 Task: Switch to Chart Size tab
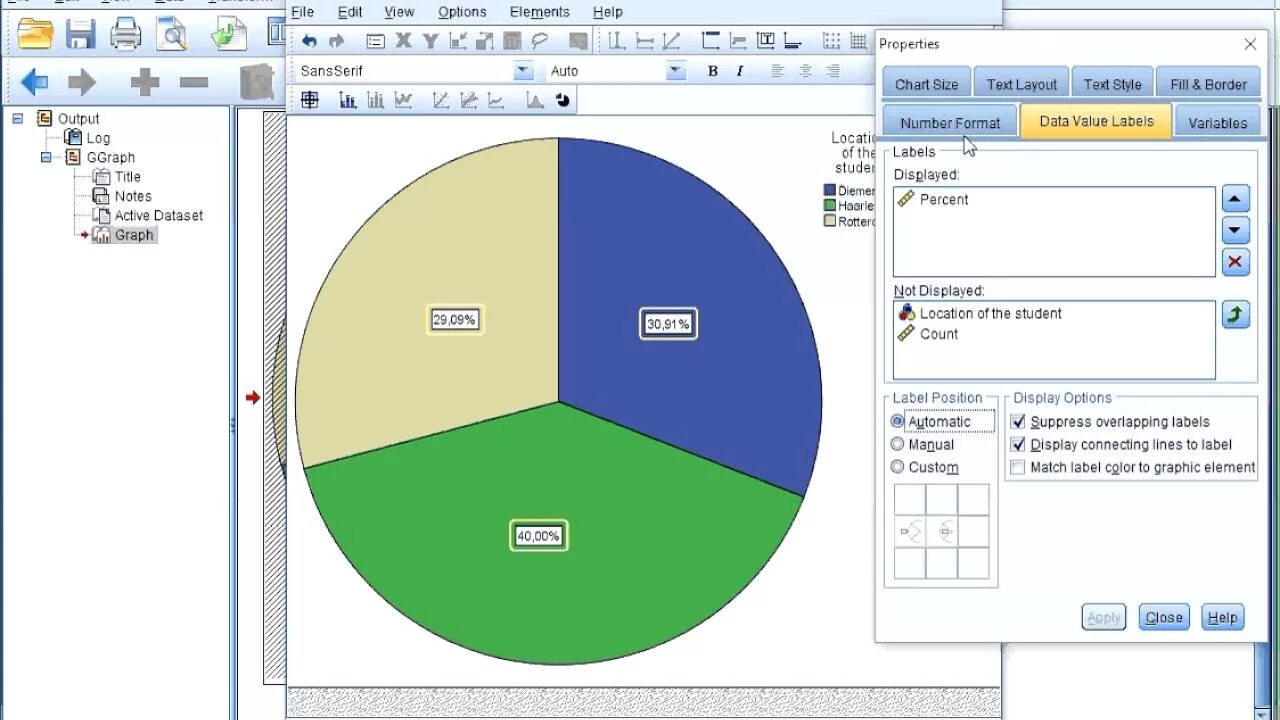tap(926, 84)
